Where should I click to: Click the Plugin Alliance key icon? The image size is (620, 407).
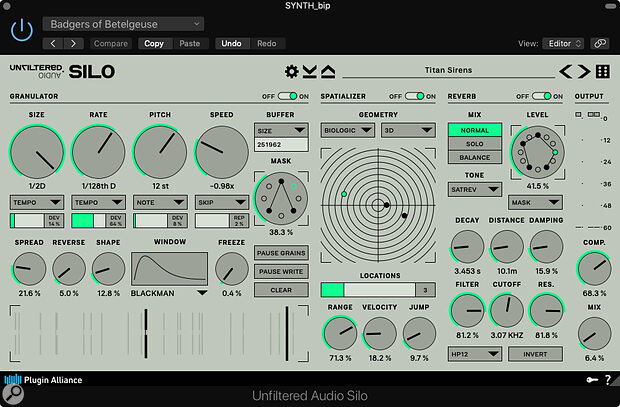pyautogui.click(x=592, y=380)
